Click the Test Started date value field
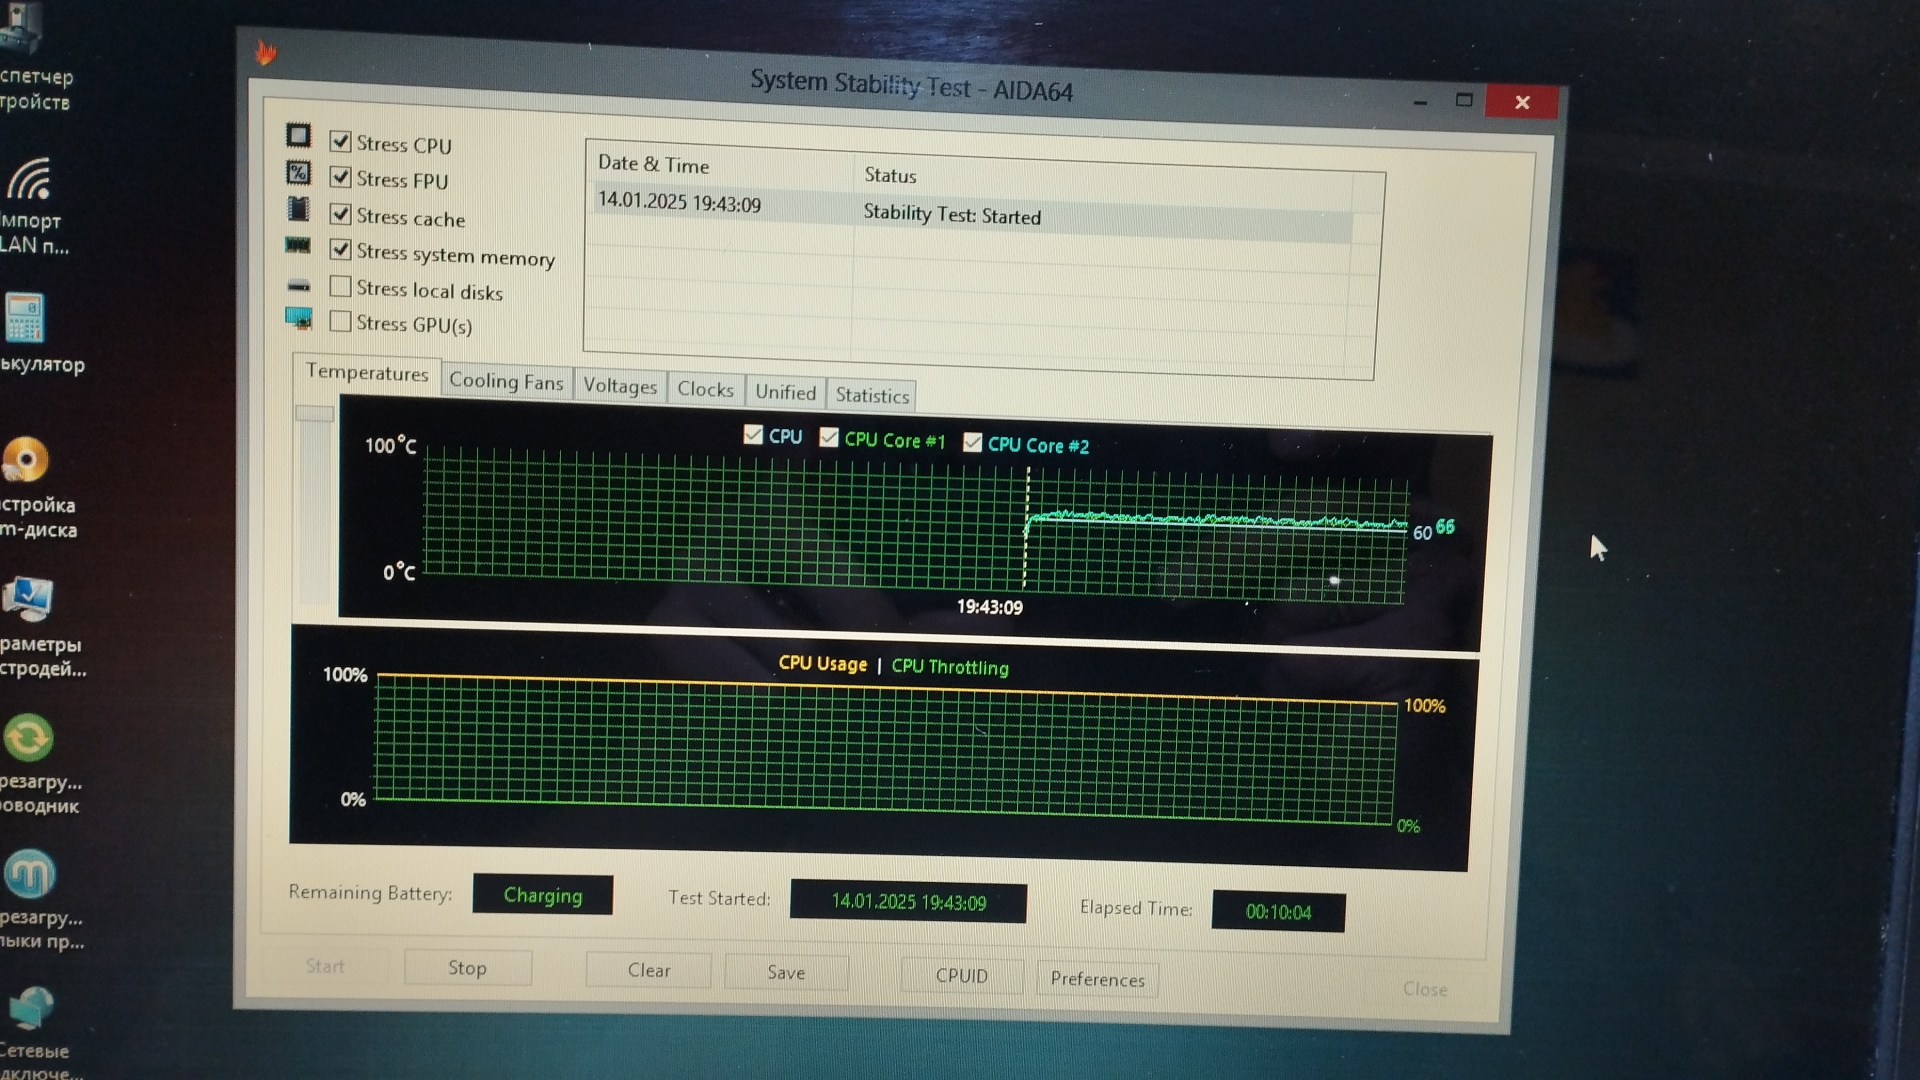This screenshot has width=1920, height=1080. tap(908, 902)
